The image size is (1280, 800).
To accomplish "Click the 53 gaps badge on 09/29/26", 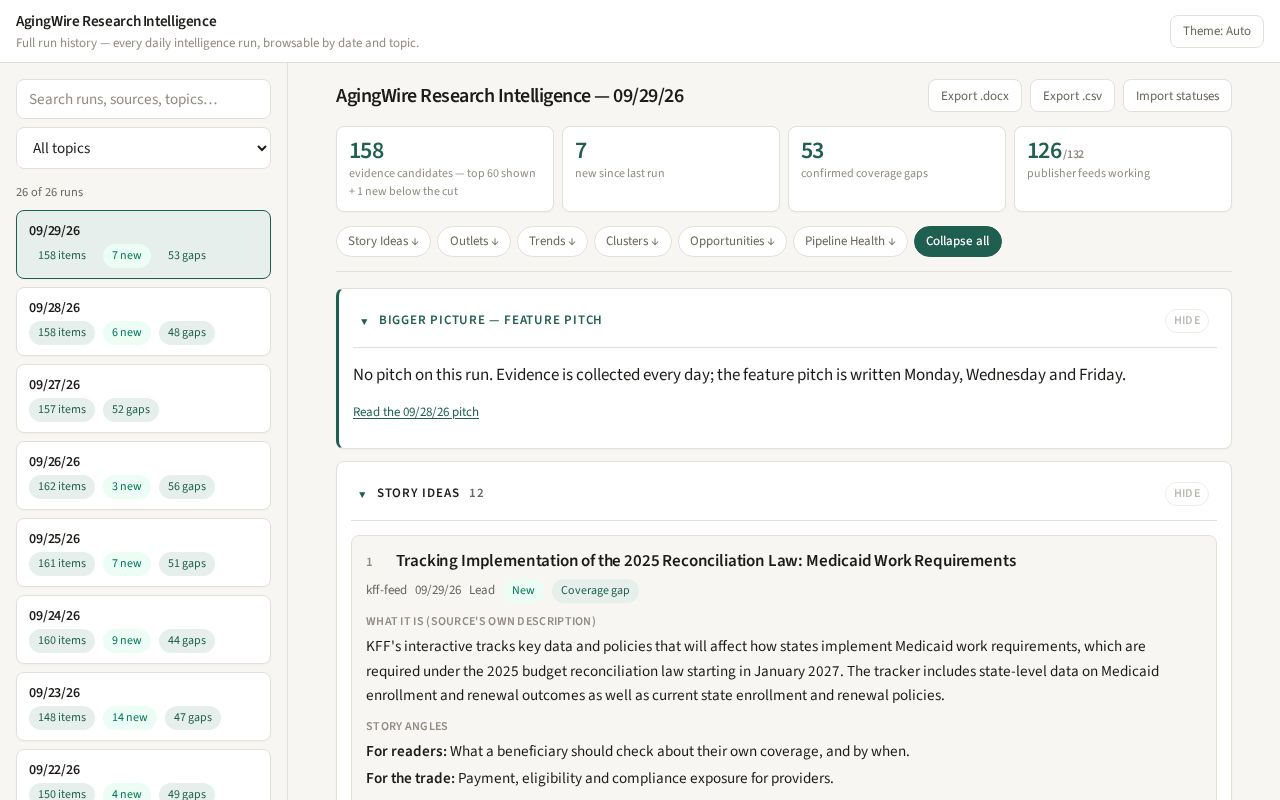I will (x=187, y=256).
